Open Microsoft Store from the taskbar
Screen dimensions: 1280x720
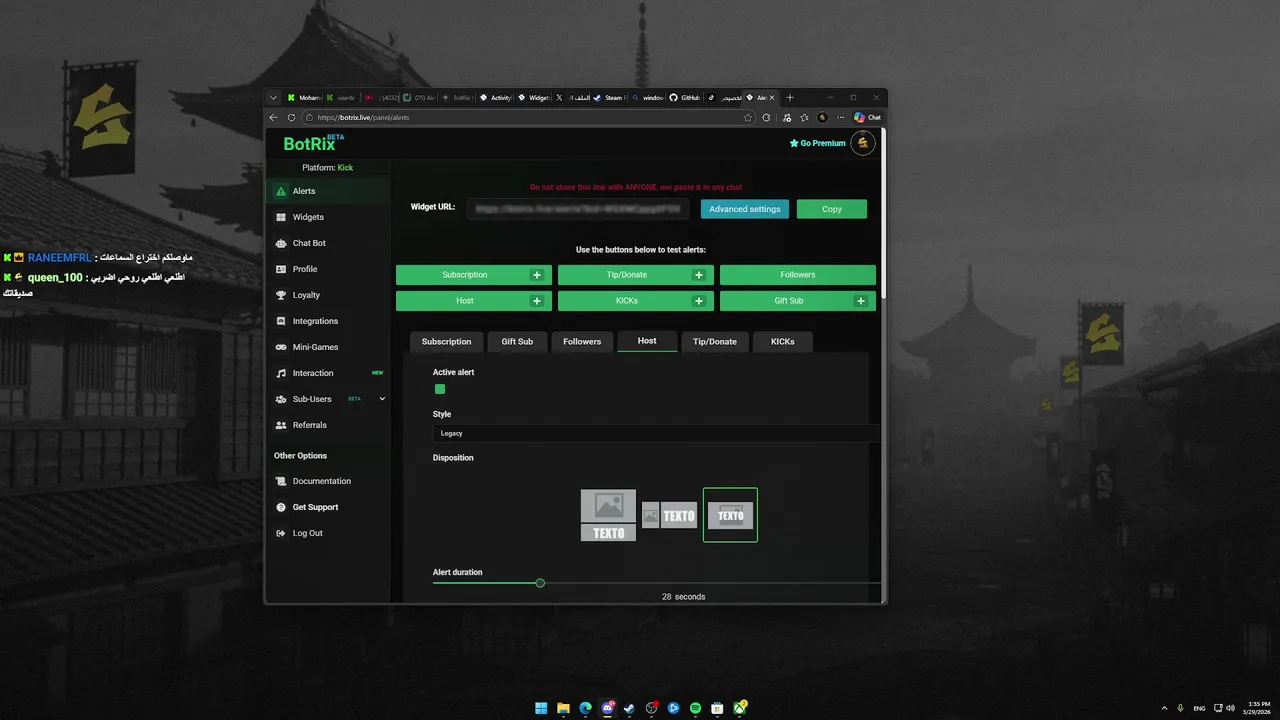(x=717, y=708)
